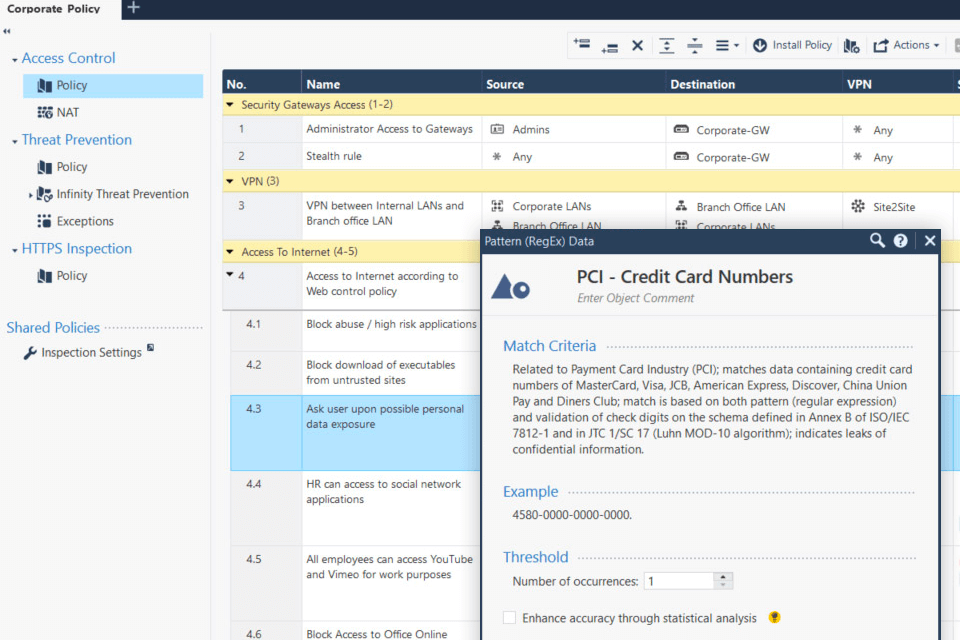This screenshot has height=640, width=960.
Task: Open a new tab with the plus icon
Action: (133, 8)
